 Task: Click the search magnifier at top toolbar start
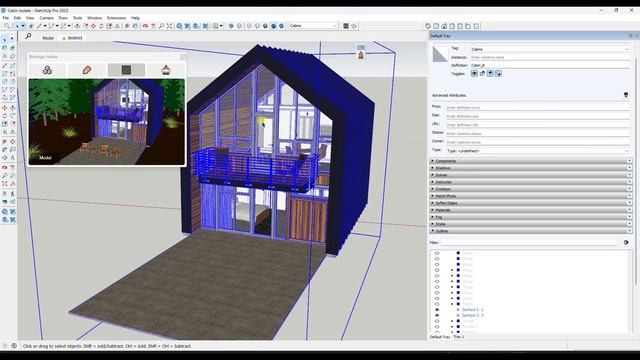(7, 26)
